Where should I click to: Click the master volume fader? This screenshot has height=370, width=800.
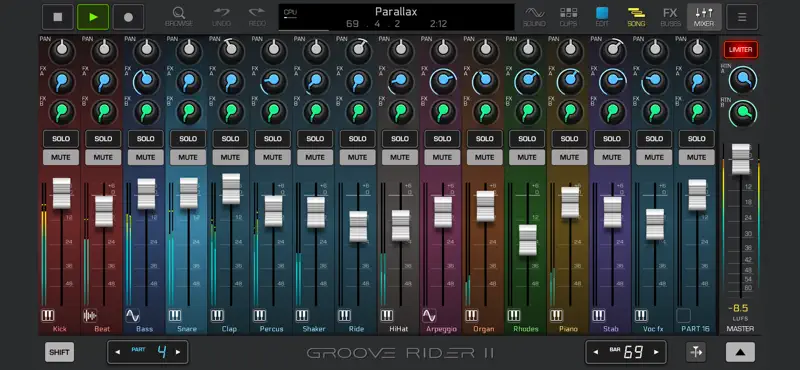741,159
